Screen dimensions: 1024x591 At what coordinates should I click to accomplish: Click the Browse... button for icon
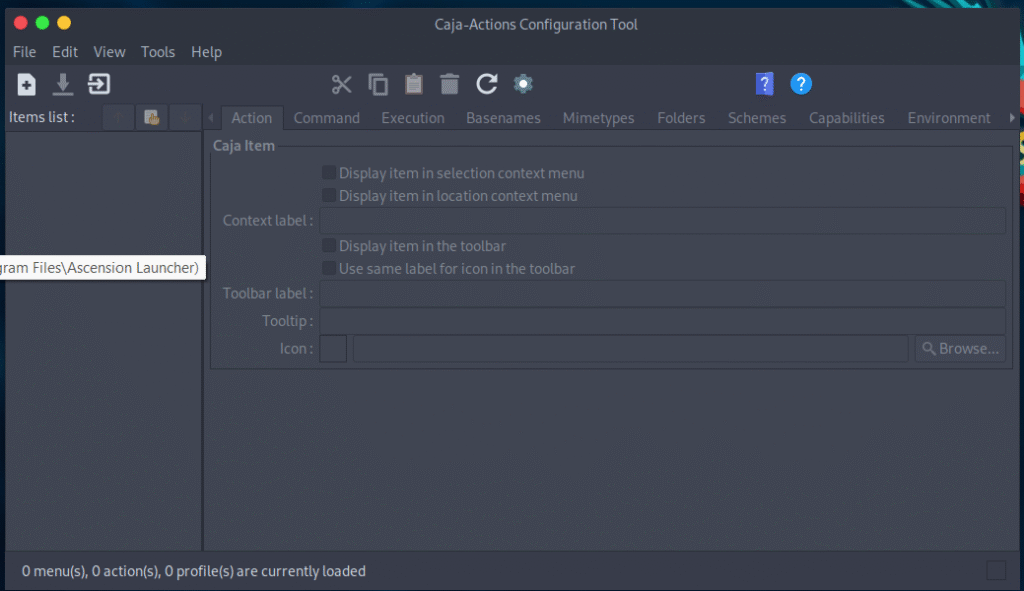(x=960, y=349)
